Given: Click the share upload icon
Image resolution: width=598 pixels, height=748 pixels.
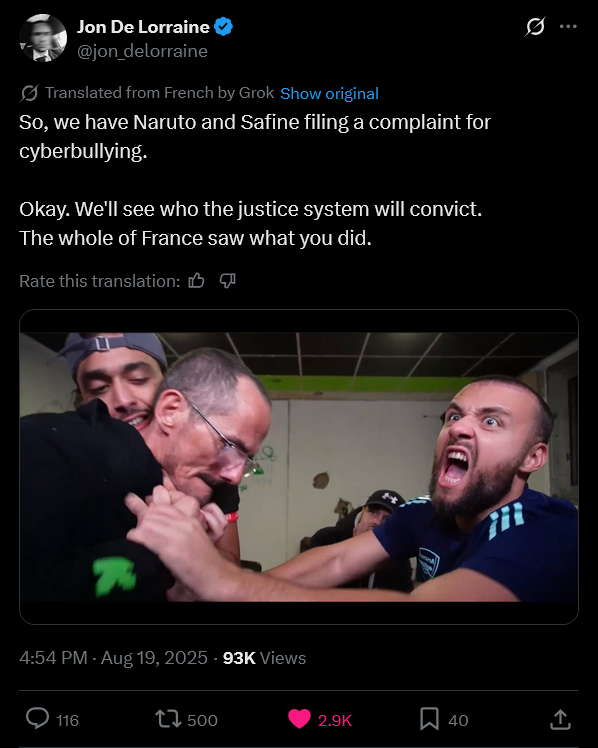Looking at the screenshot, I should 560,719.
